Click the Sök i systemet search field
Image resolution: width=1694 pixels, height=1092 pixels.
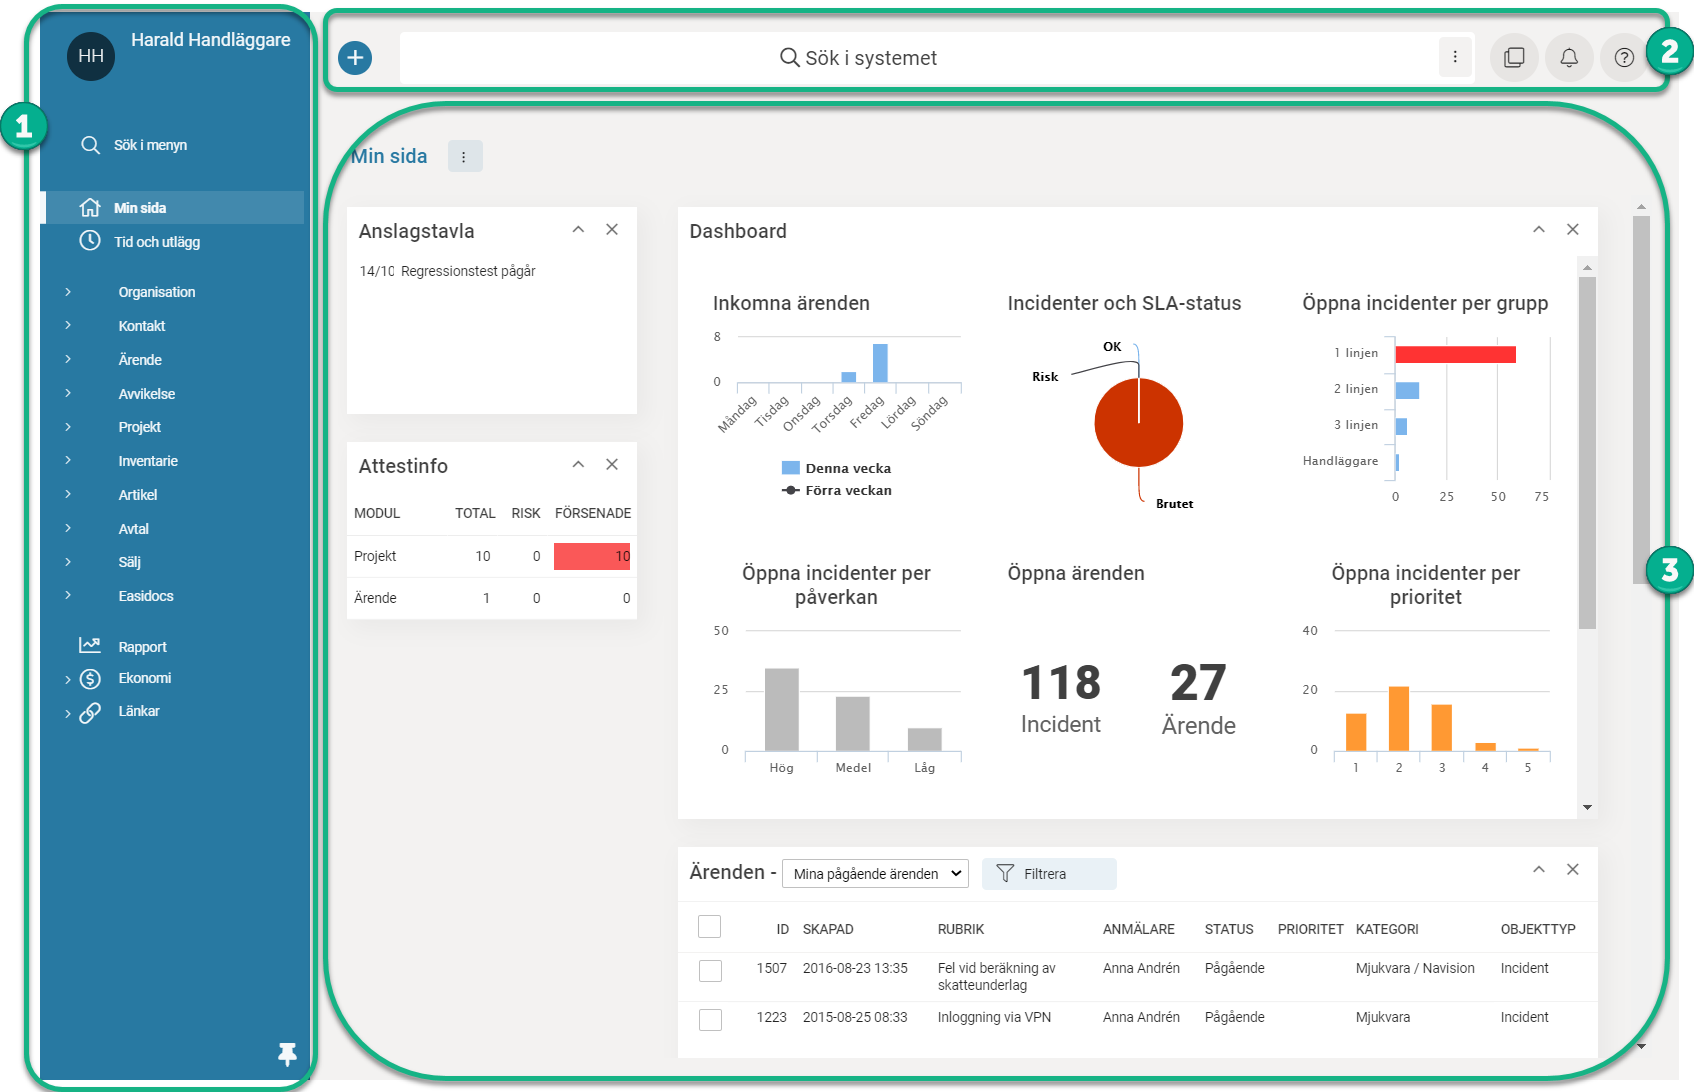(860, 58)
